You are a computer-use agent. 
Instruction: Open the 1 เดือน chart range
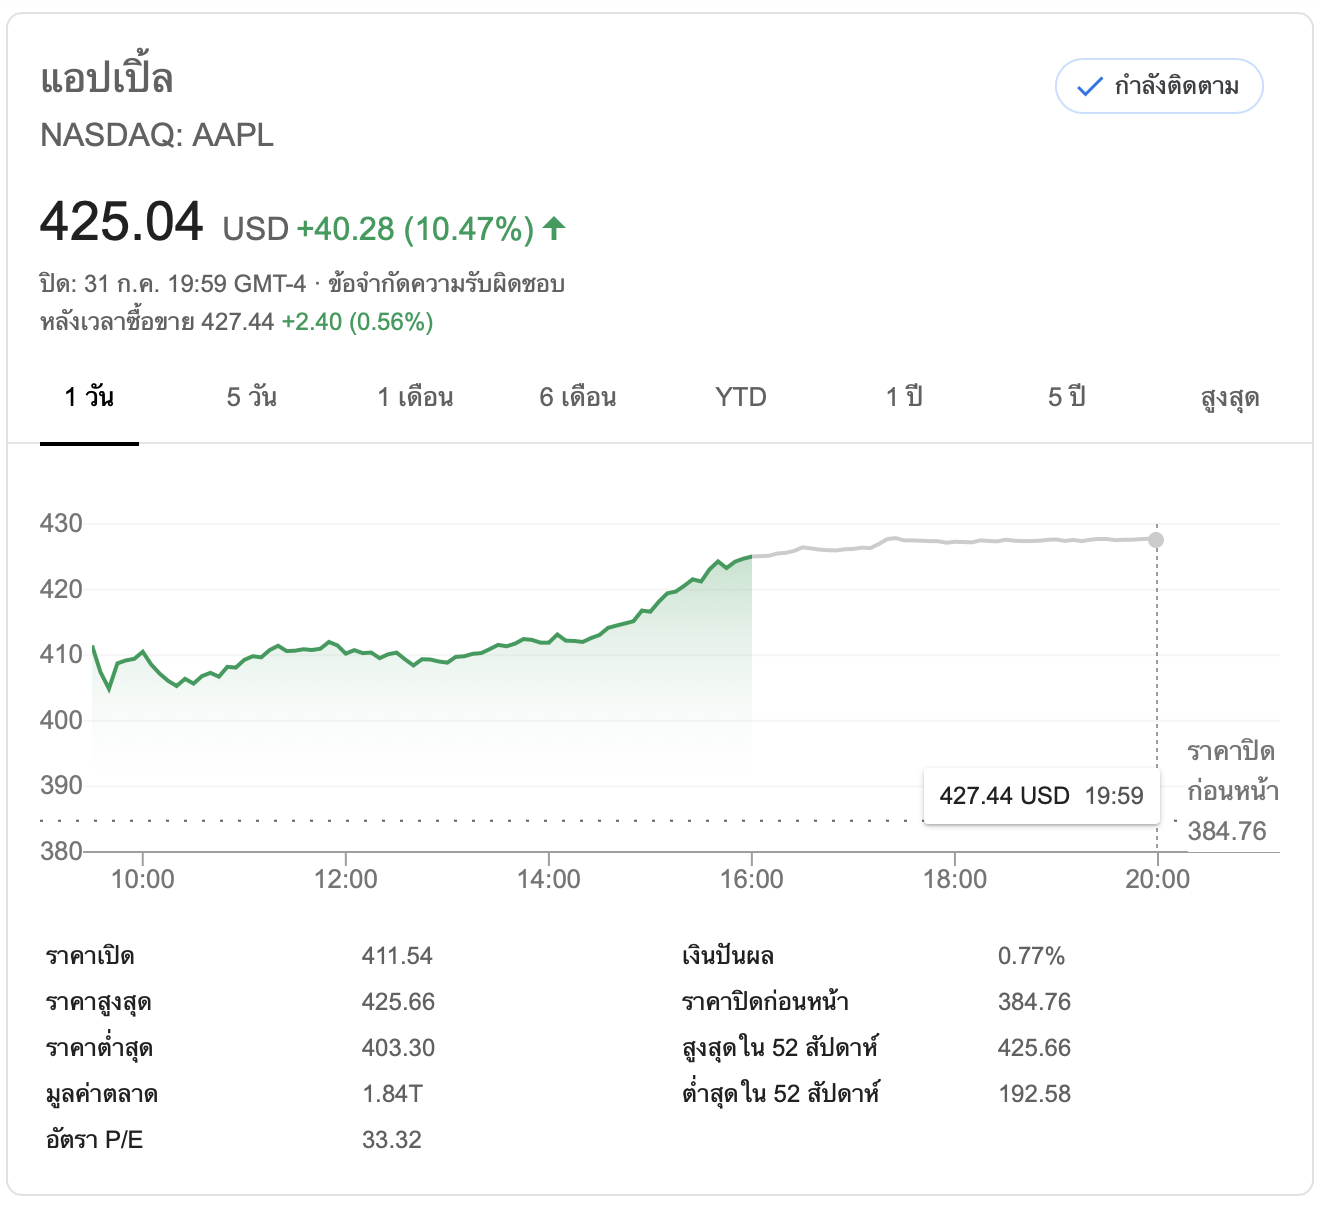(x=415, y=398)
